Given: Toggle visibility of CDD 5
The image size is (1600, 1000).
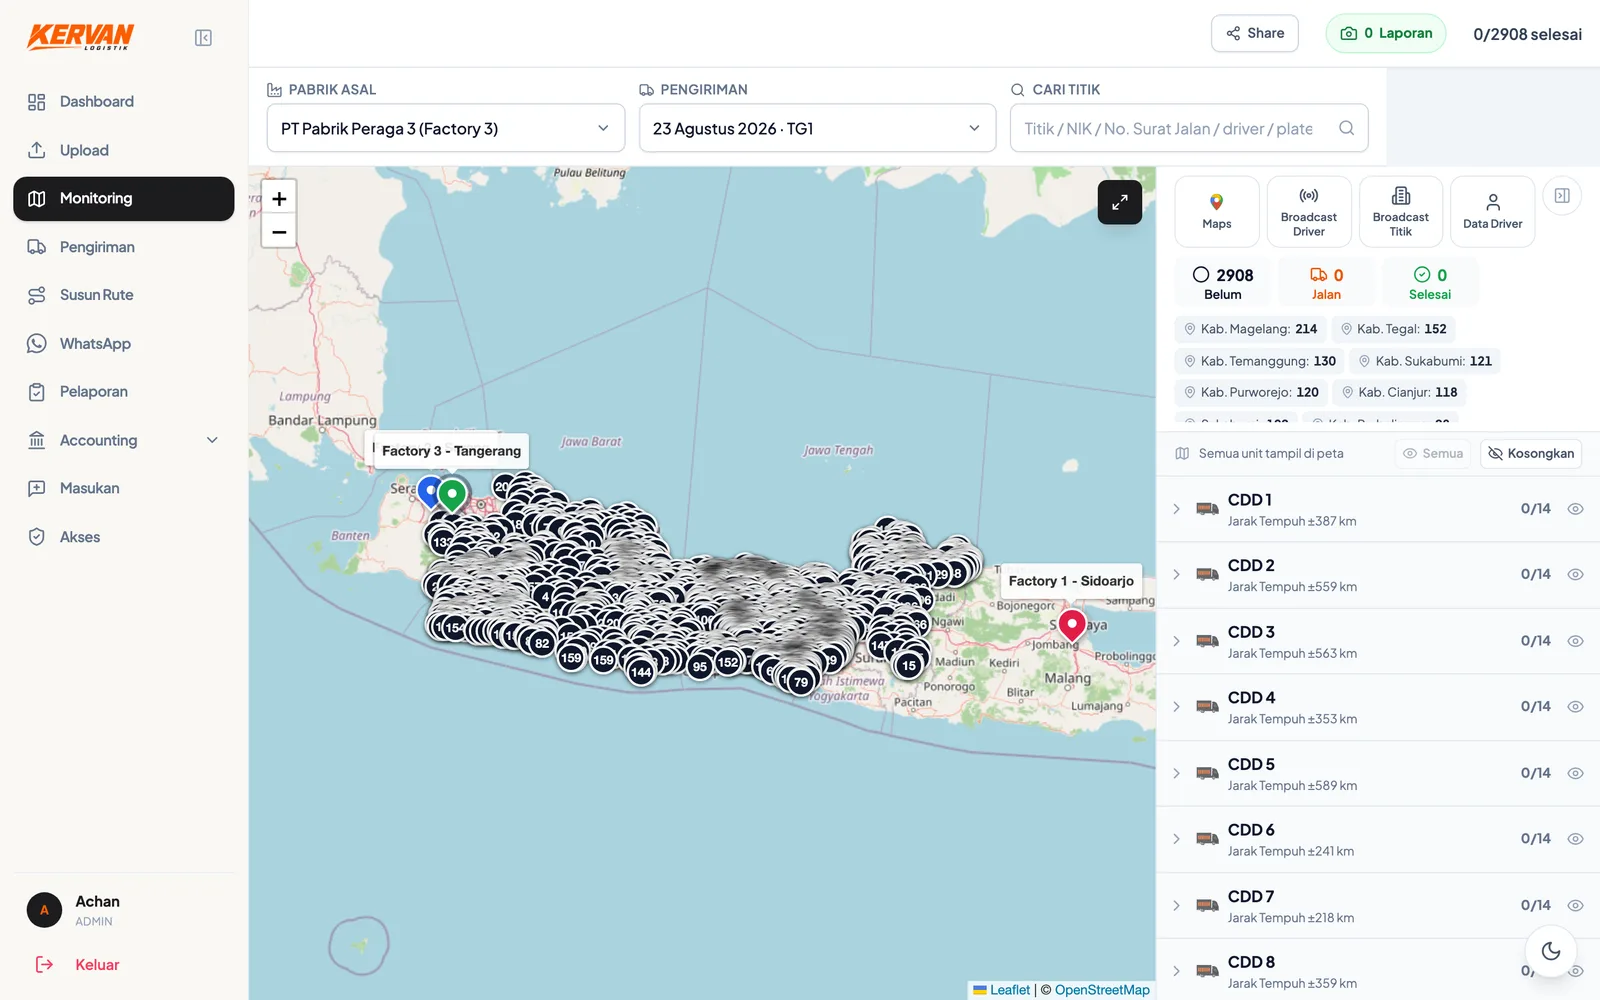Looking at the screenshot, I should point(1575,773).
